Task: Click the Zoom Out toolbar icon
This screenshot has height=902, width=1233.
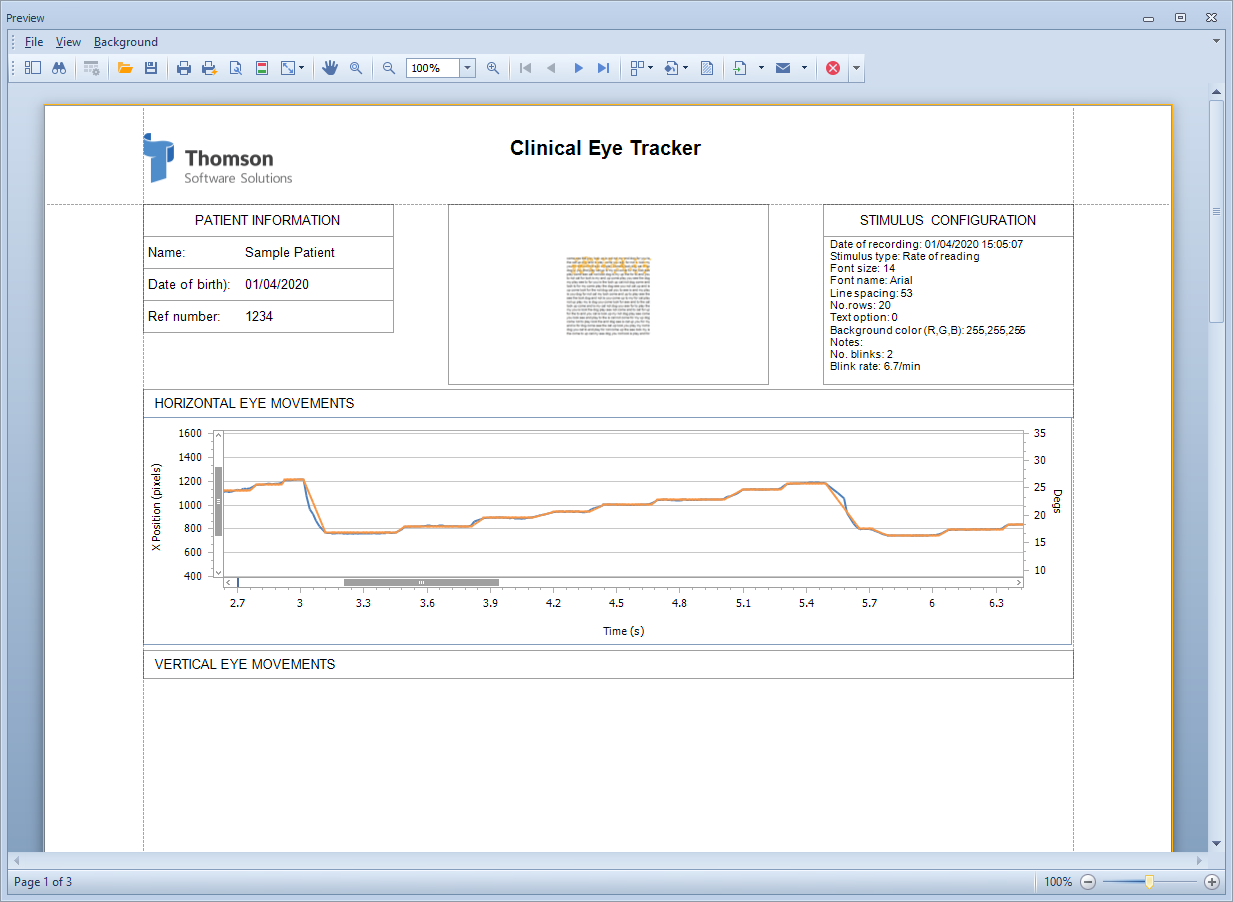Action: click(x=389, y=68)
